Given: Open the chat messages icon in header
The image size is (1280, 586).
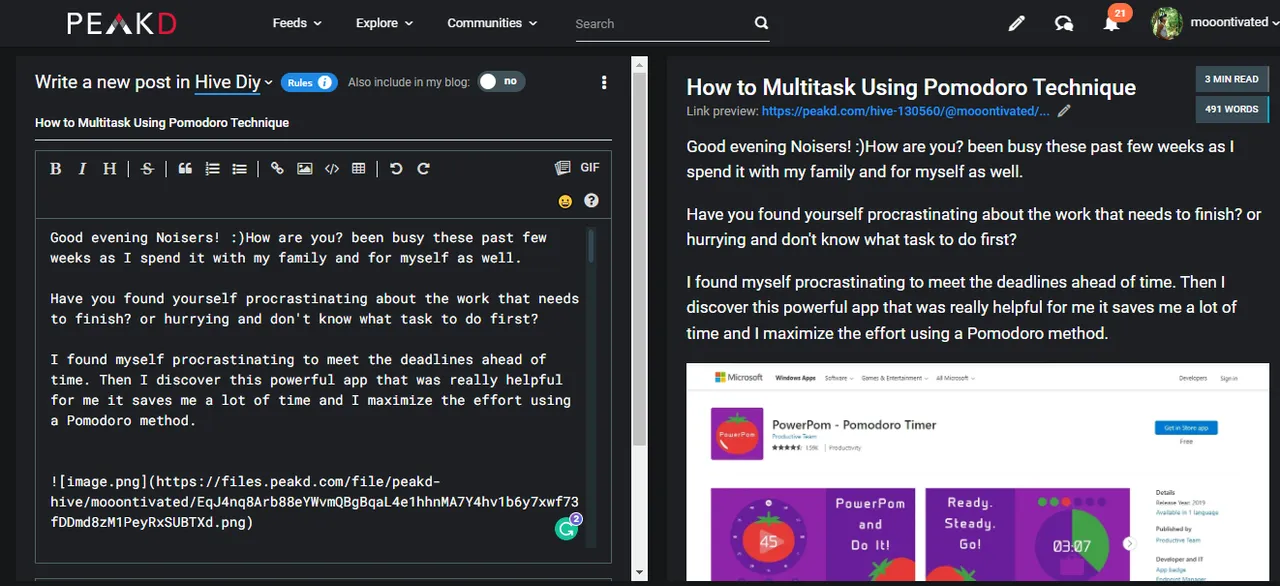Looking at the screenshot, I should pyautogui.click(x=1064, y=23).
